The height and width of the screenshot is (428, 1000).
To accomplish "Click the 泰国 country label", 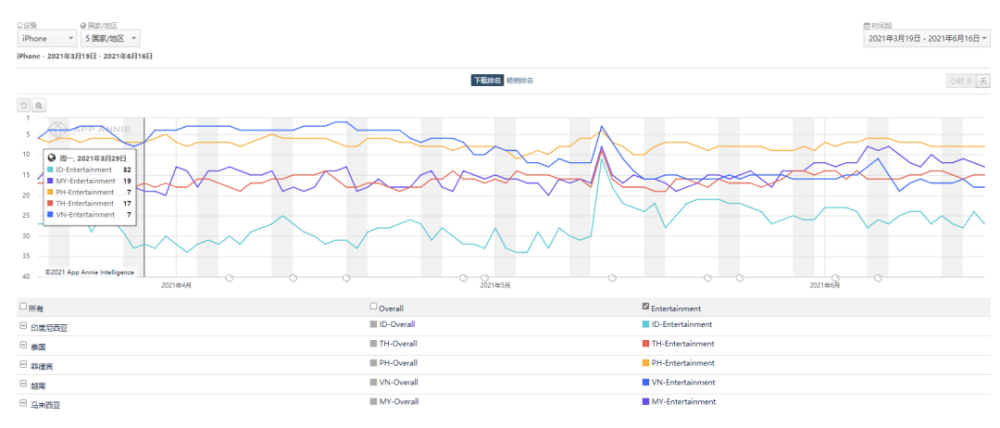I will point(37,347).
